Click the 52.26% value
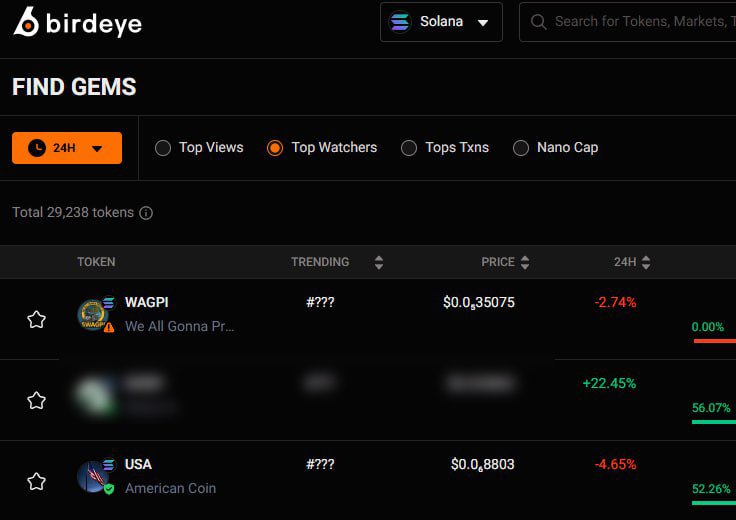 pyautogui.click(x=711, y=489)
